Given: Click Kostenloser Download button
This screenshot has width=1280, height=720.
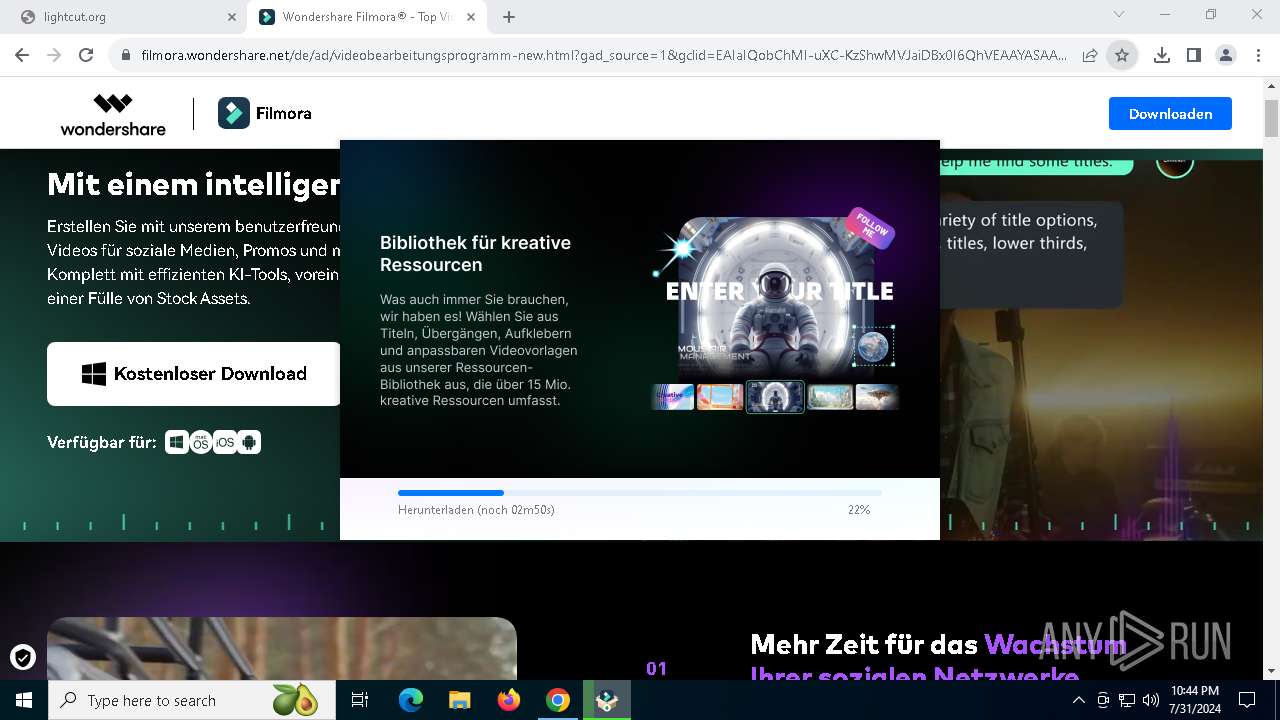Looking at the screenshot, I should pos(194,374).
